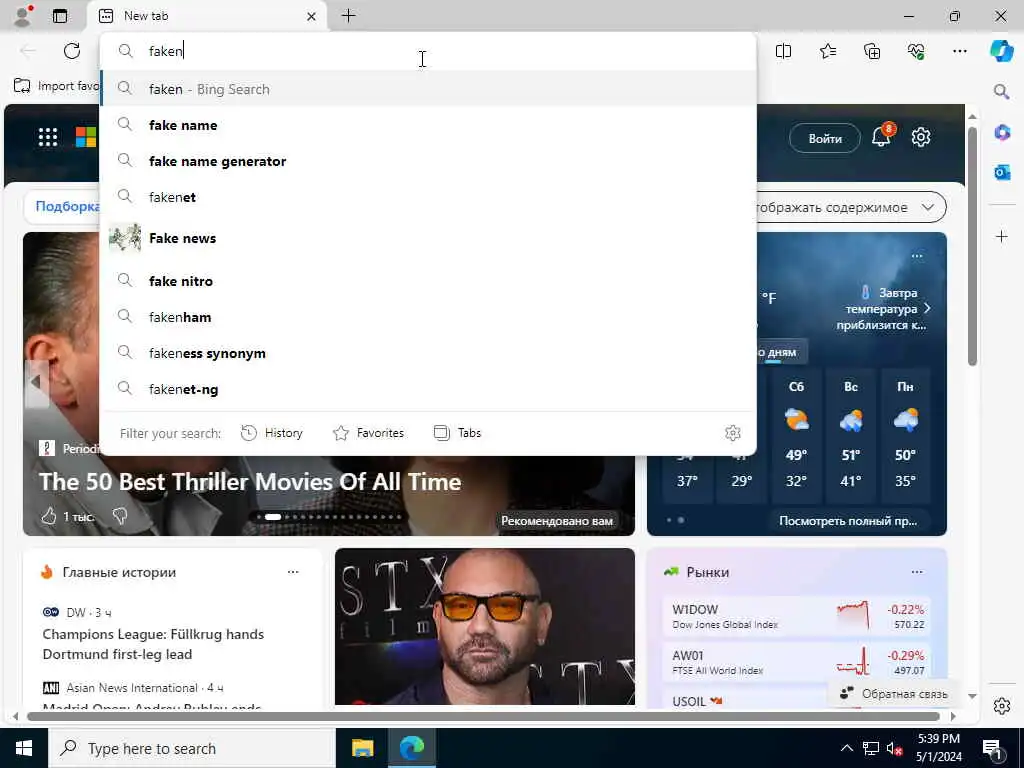
Task: Pick the 'fake nitro' suggestion
Action: 428,281
